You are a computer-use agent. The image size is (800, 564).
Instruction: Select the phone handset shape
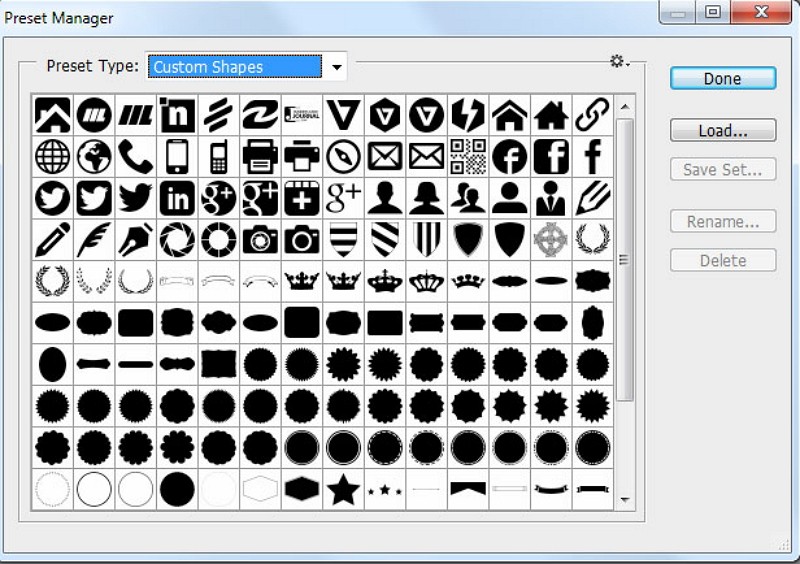(x=135, y=157)
